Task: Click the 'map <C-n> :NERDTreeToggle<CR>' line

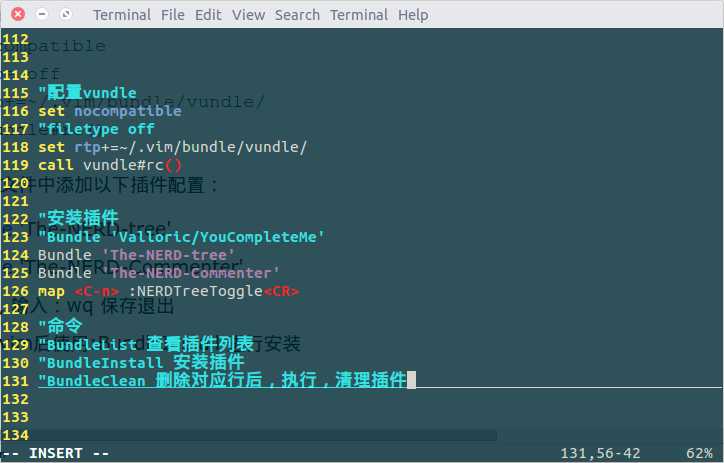Action: coord(169,291)
